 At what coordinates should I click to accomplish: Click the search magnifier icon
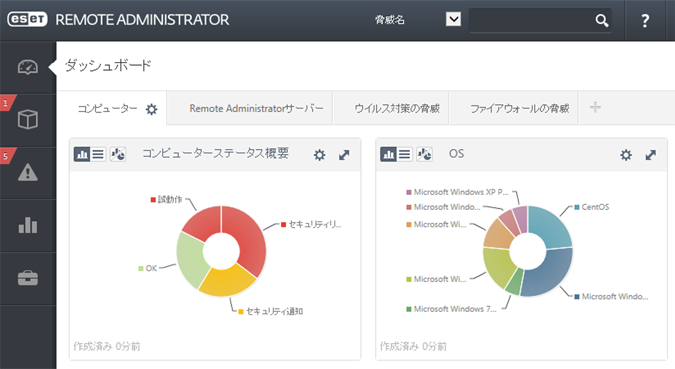(x=601, y=20)
